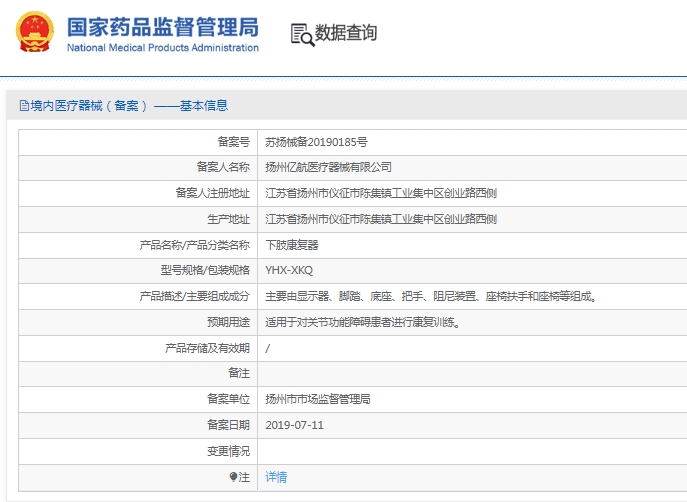This screenshot has width=687, height=502.
Task: Click the 境内医疗器械（备案）基本信息 heading
Action: click(x=129, y=106)
